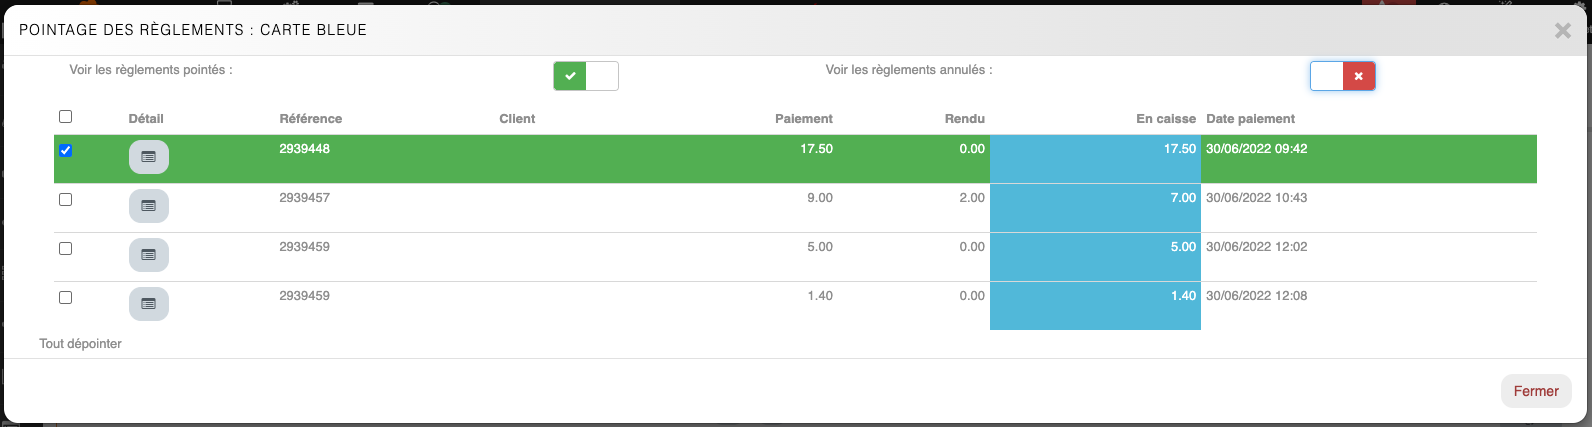Select the blue 7.00 'En caisse' cell
This screenshot has width=1592, height=427.
point(1095,207)
